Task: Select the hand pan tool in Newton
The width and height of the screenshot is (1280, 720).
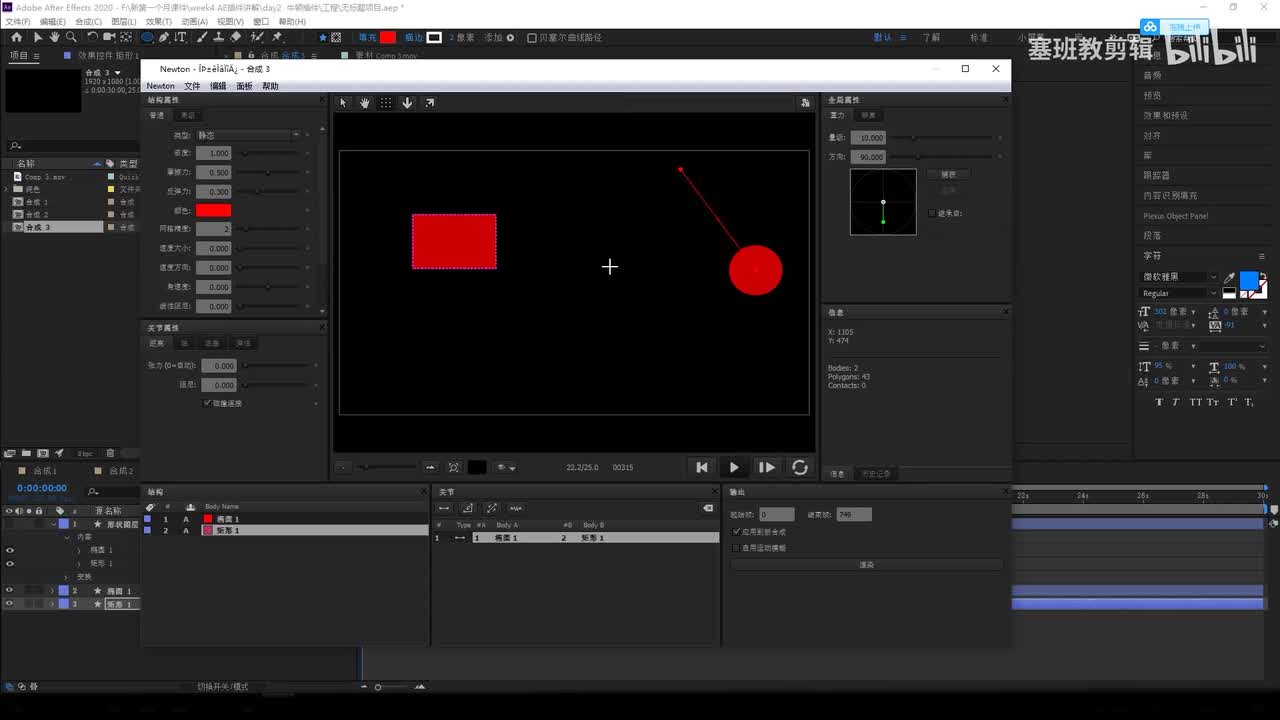Action: click(365, 103)
